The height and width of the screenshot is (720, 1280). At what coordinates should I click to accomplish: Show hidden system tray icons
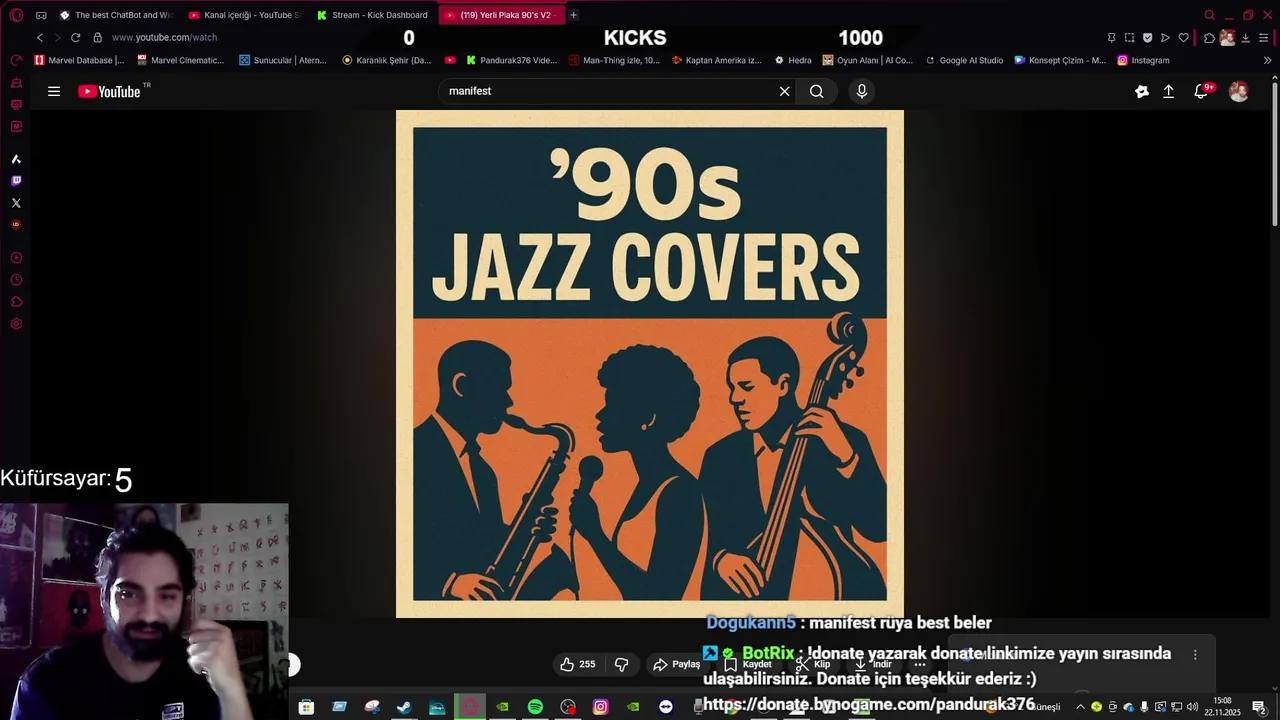(x=1080, y=707)
